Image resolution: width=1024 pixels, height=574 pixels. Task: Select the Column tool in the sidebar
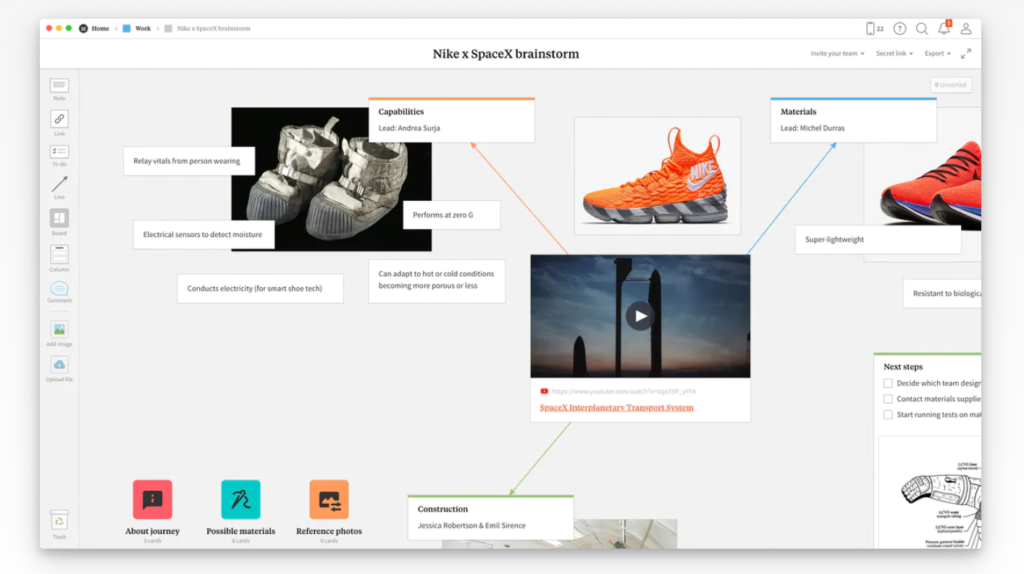pos(59,259)
